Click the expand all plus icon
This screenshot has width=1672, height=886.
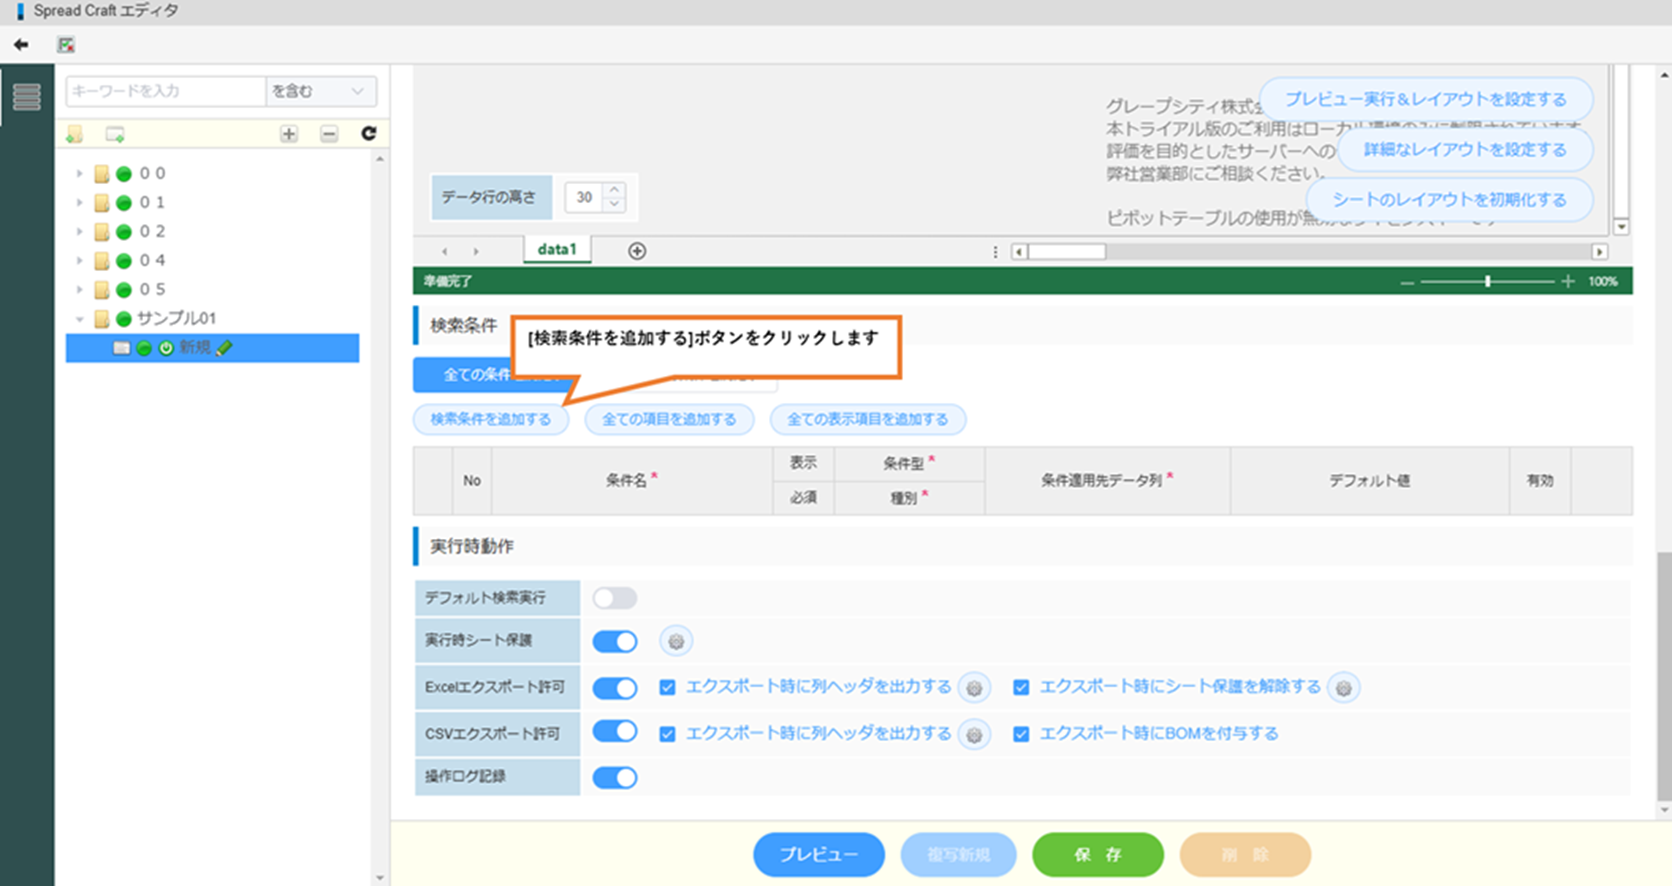coord(289,134)
